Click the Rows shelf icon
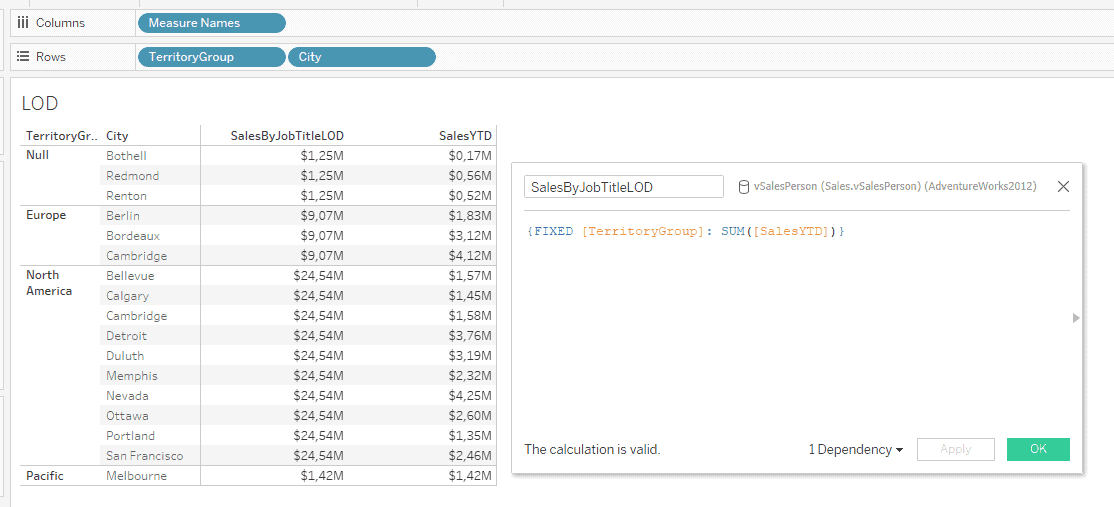The width and height of the screenshot is (1114, 507). tap(23, 57)
